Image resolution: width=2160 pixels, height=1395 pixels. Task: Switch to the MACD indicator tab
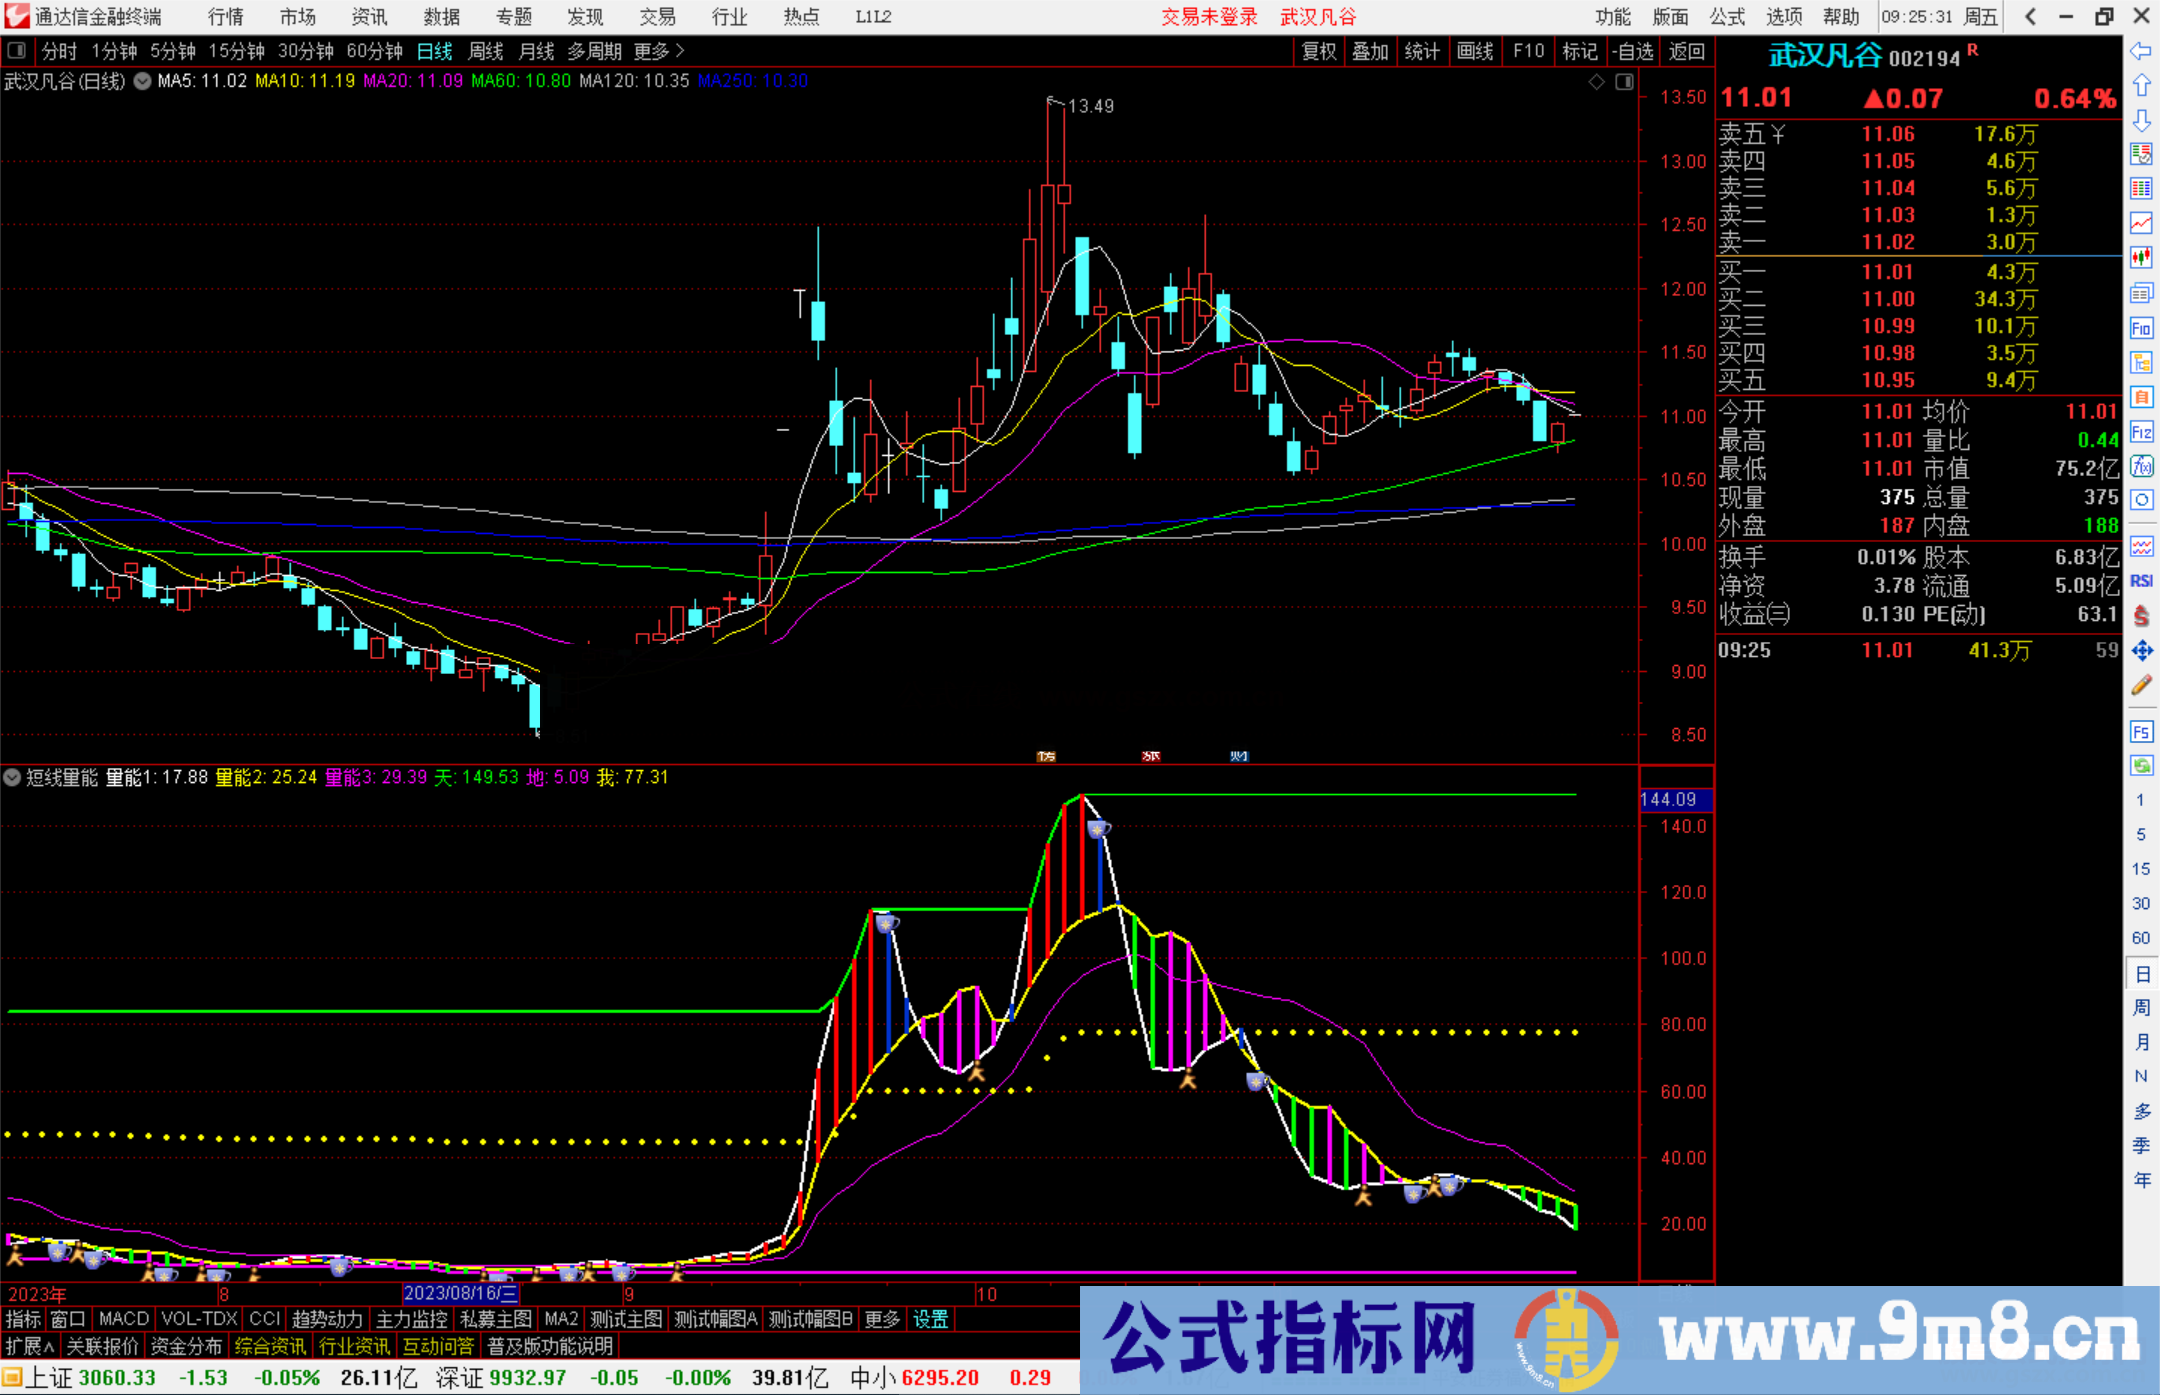pos(123,1319)
